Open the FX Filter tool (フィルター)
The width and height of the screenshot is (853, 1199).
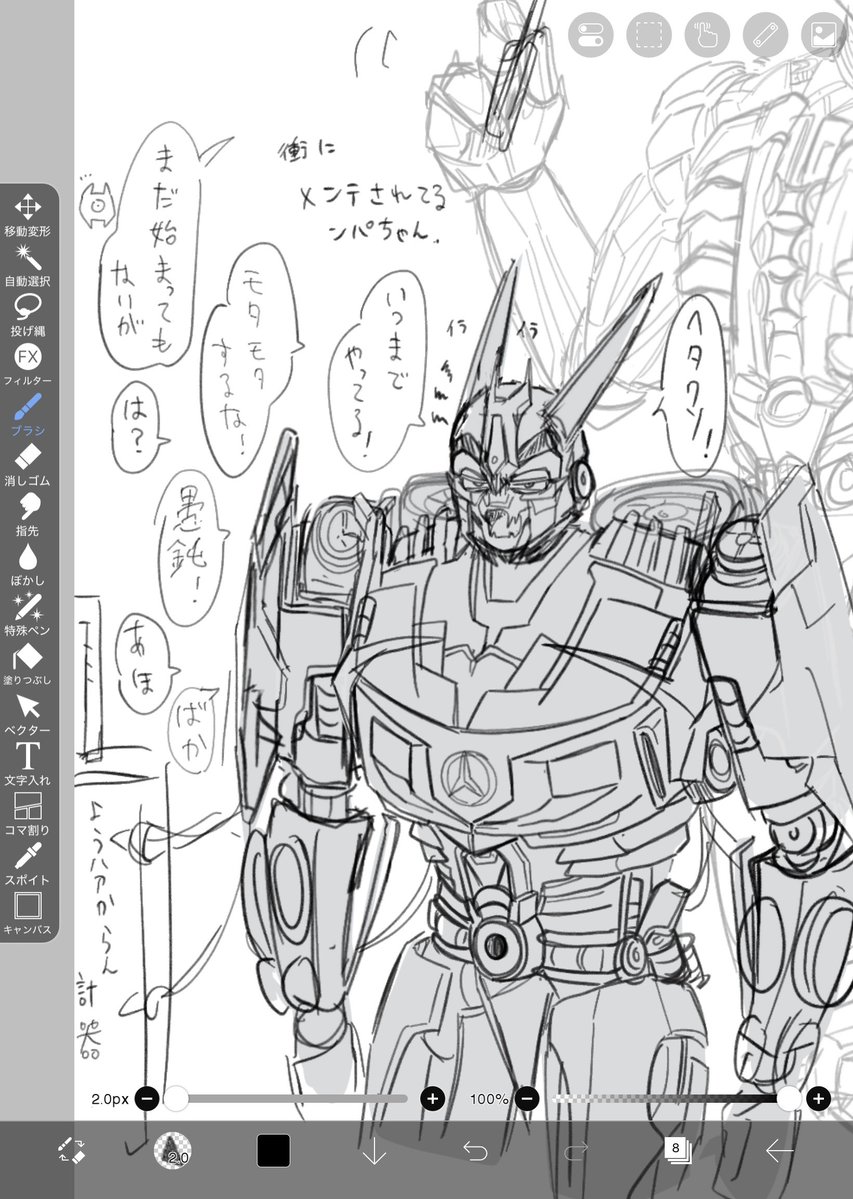28,365
